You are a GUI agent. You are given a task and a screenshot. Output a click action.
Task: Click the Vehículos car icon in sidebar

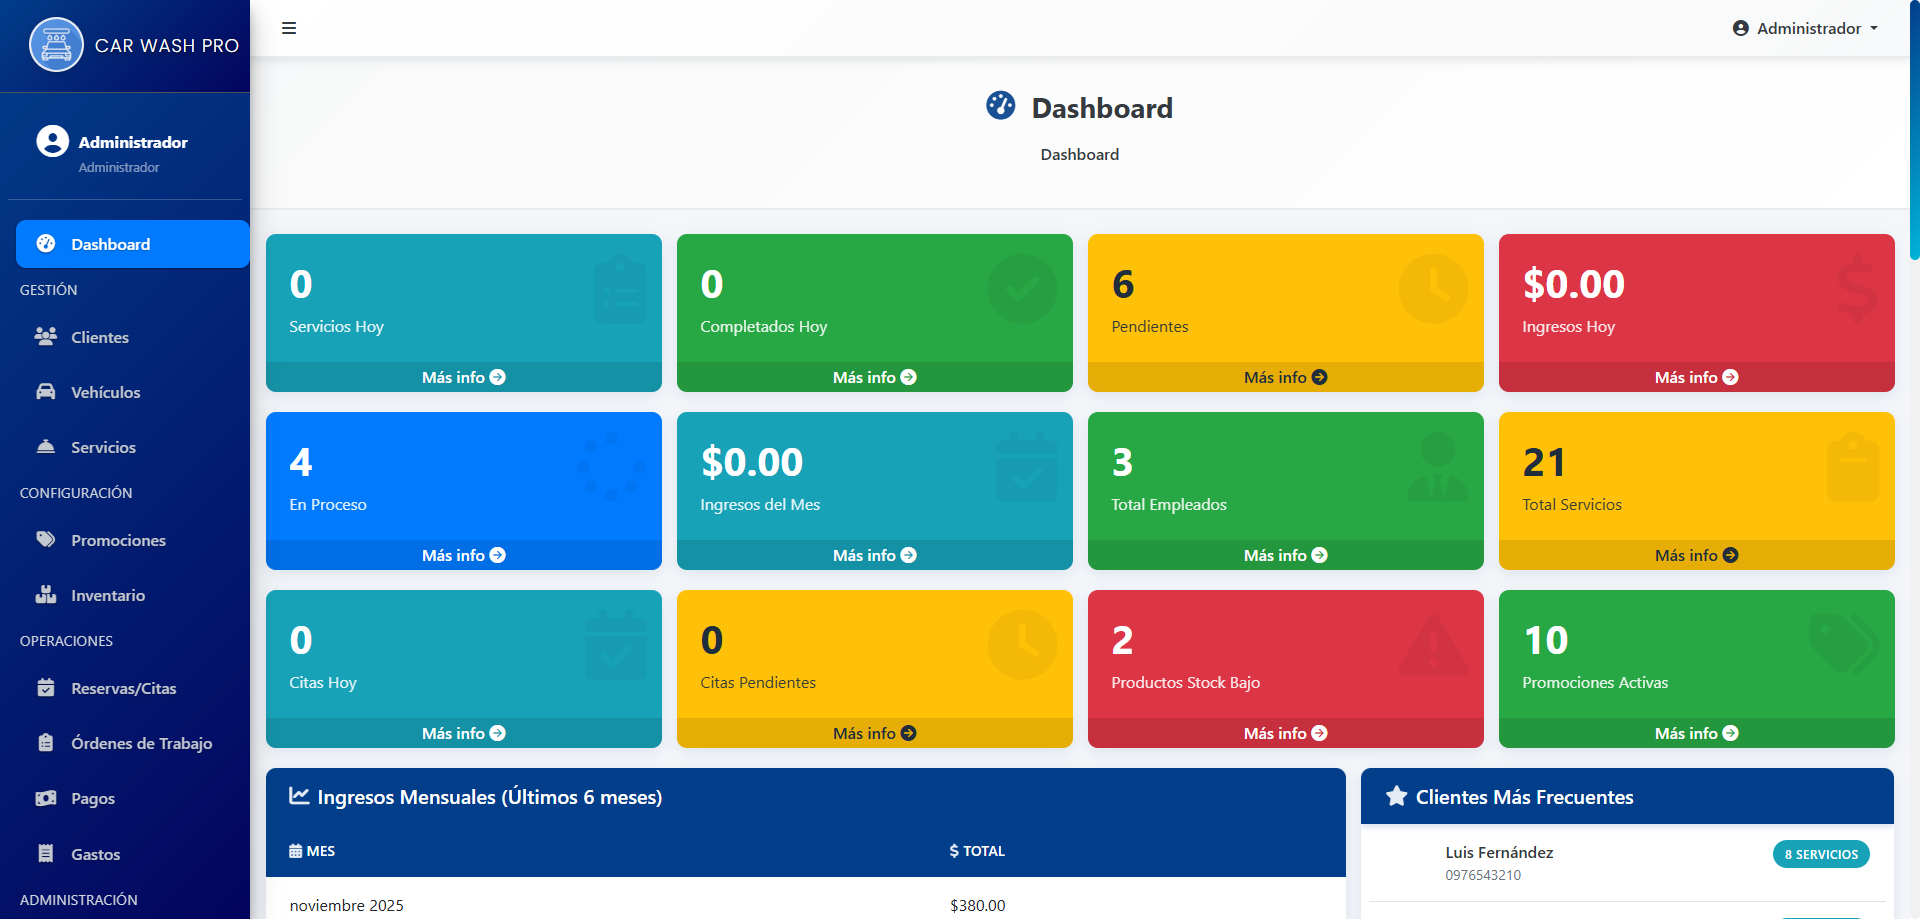tap(46, 392)
